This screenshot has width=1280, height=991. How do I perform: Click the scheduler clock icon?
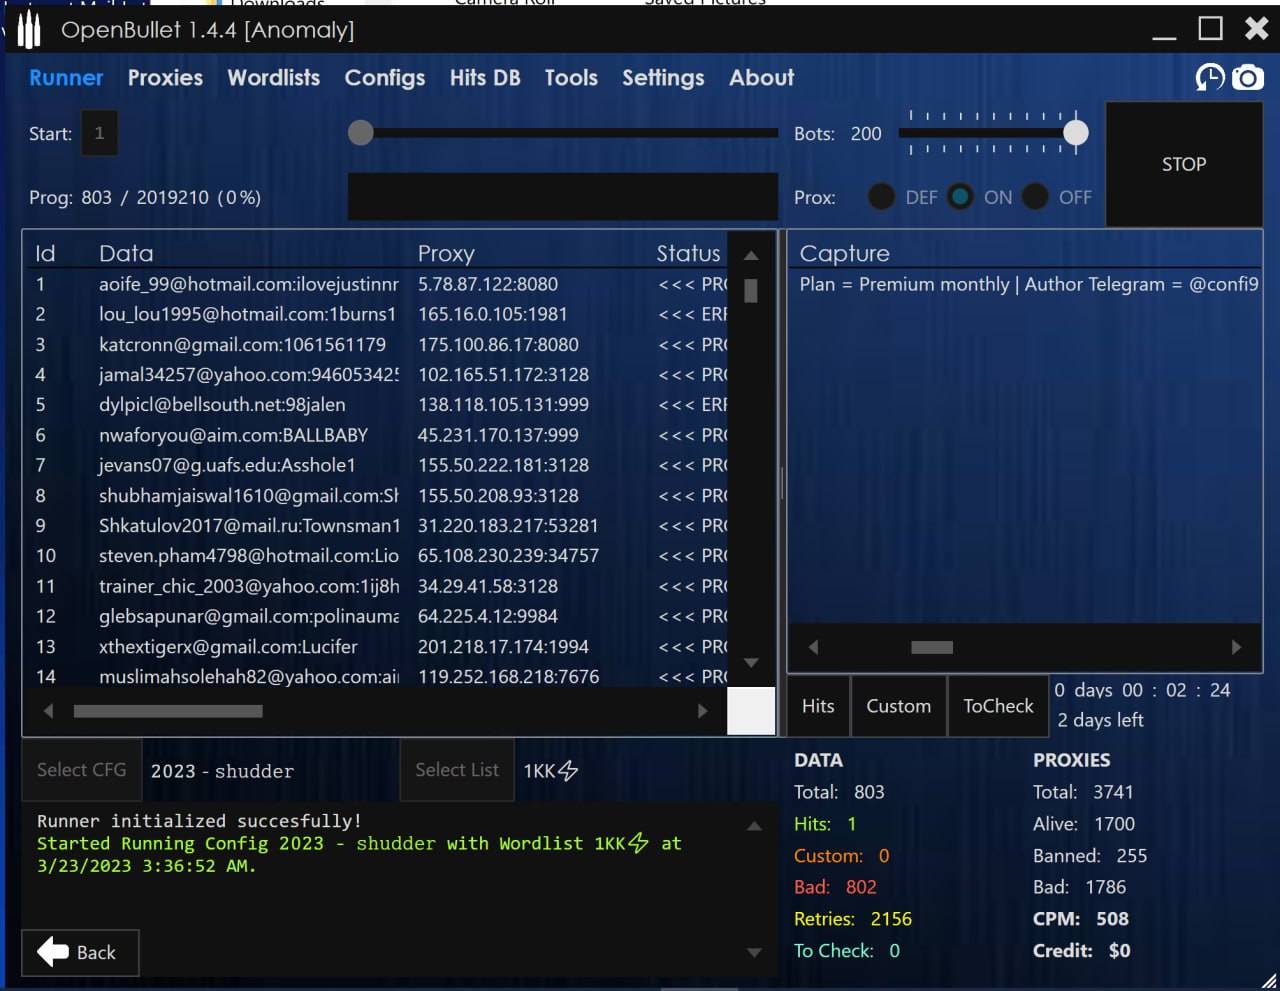click(x=1209, y=77)
